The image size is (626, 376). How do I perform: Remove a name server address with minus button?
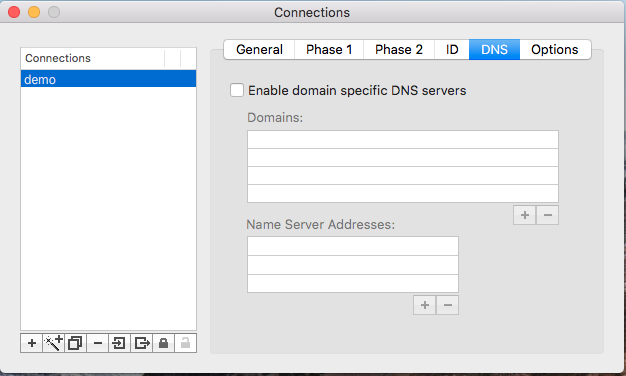pyautogui.click(x=448, y=305)
